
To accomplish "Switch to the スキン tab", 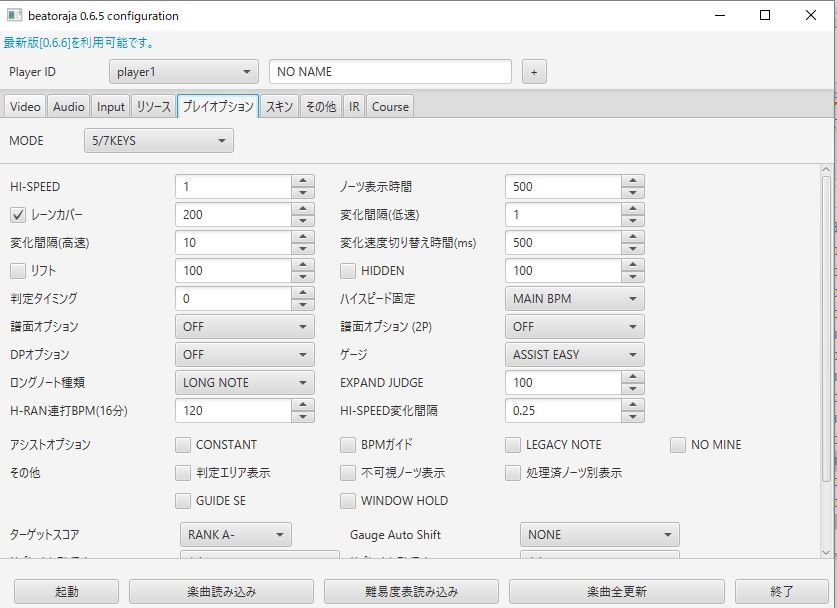I will [279, 106].
